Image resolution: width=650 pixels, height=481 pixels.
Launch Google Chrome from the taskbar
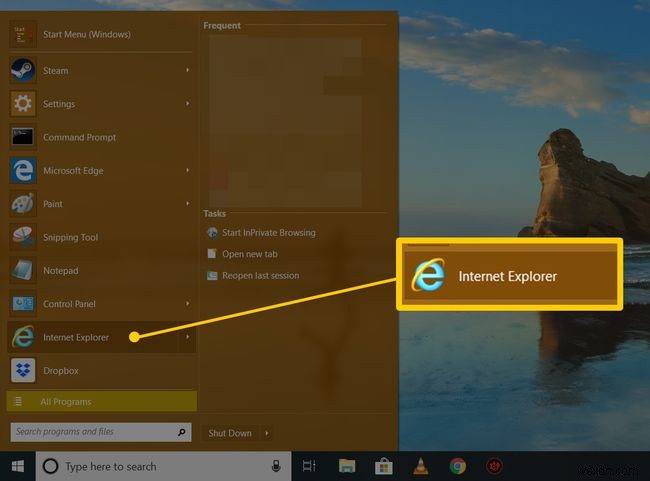click(458, 466)
